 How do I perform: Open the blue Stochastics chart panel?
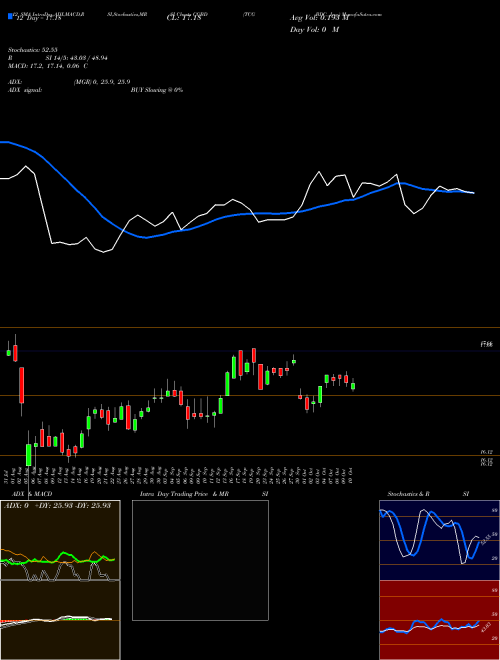click(x=439, y=540)
